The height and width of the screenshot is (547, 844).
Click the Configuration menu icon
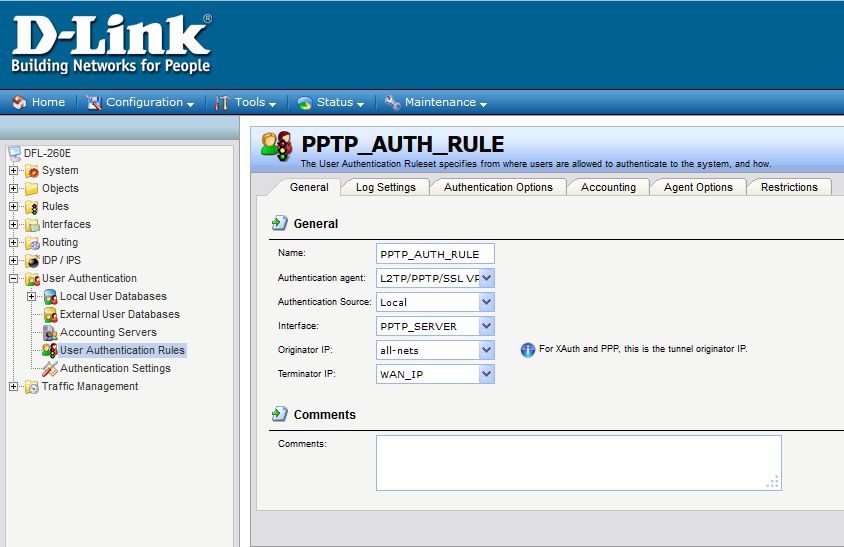(94, 102)
